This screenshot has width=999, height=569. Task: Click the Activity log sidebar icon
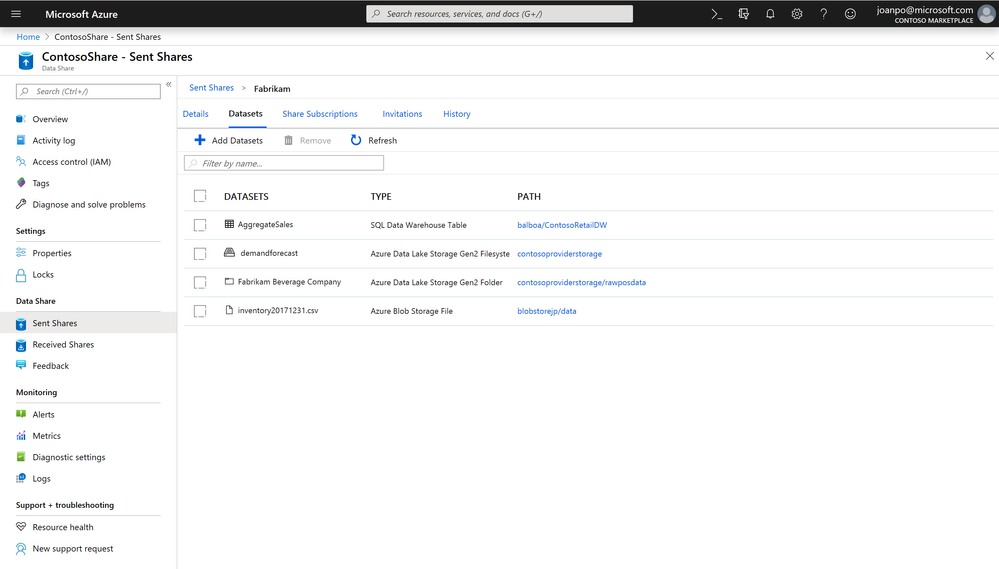pyautogui.click(x=21, y=140)
